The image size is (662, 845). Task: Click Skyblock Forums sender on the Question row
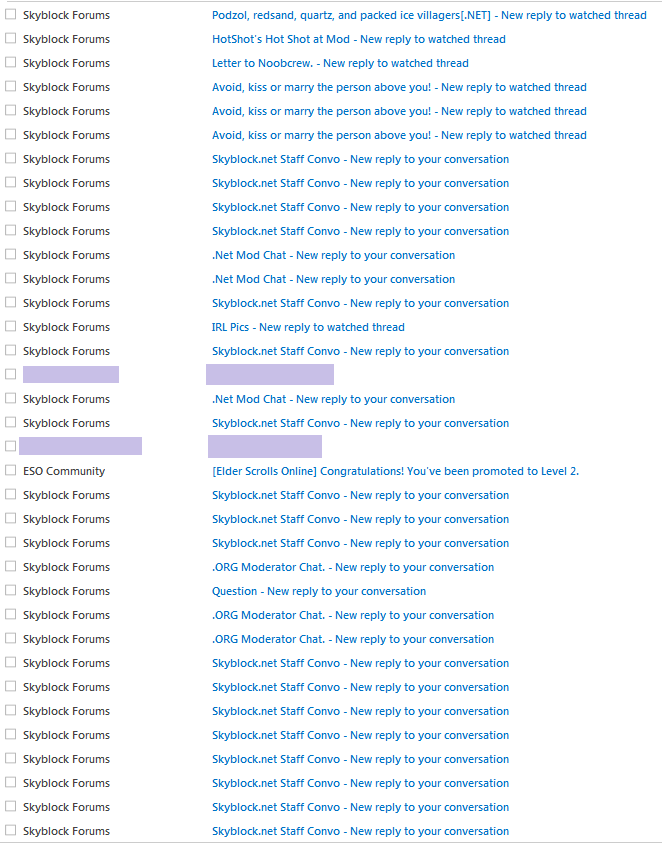(x=66, y=591)
